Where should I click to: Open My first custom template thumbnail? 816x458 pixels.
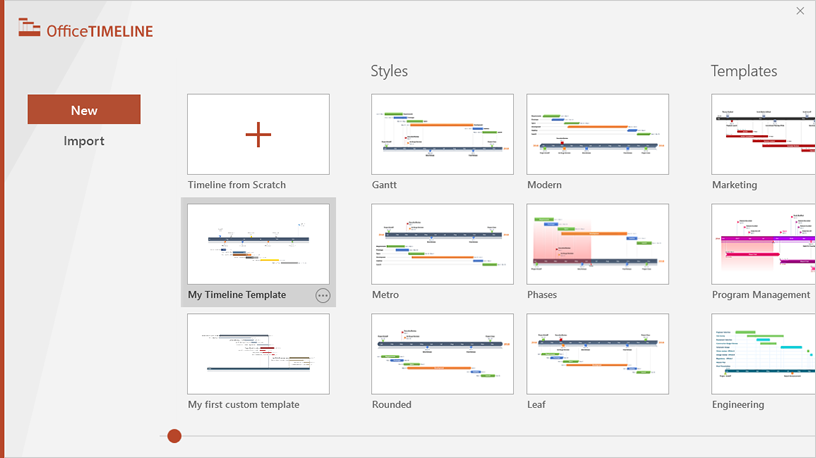[x=258, y=354]
